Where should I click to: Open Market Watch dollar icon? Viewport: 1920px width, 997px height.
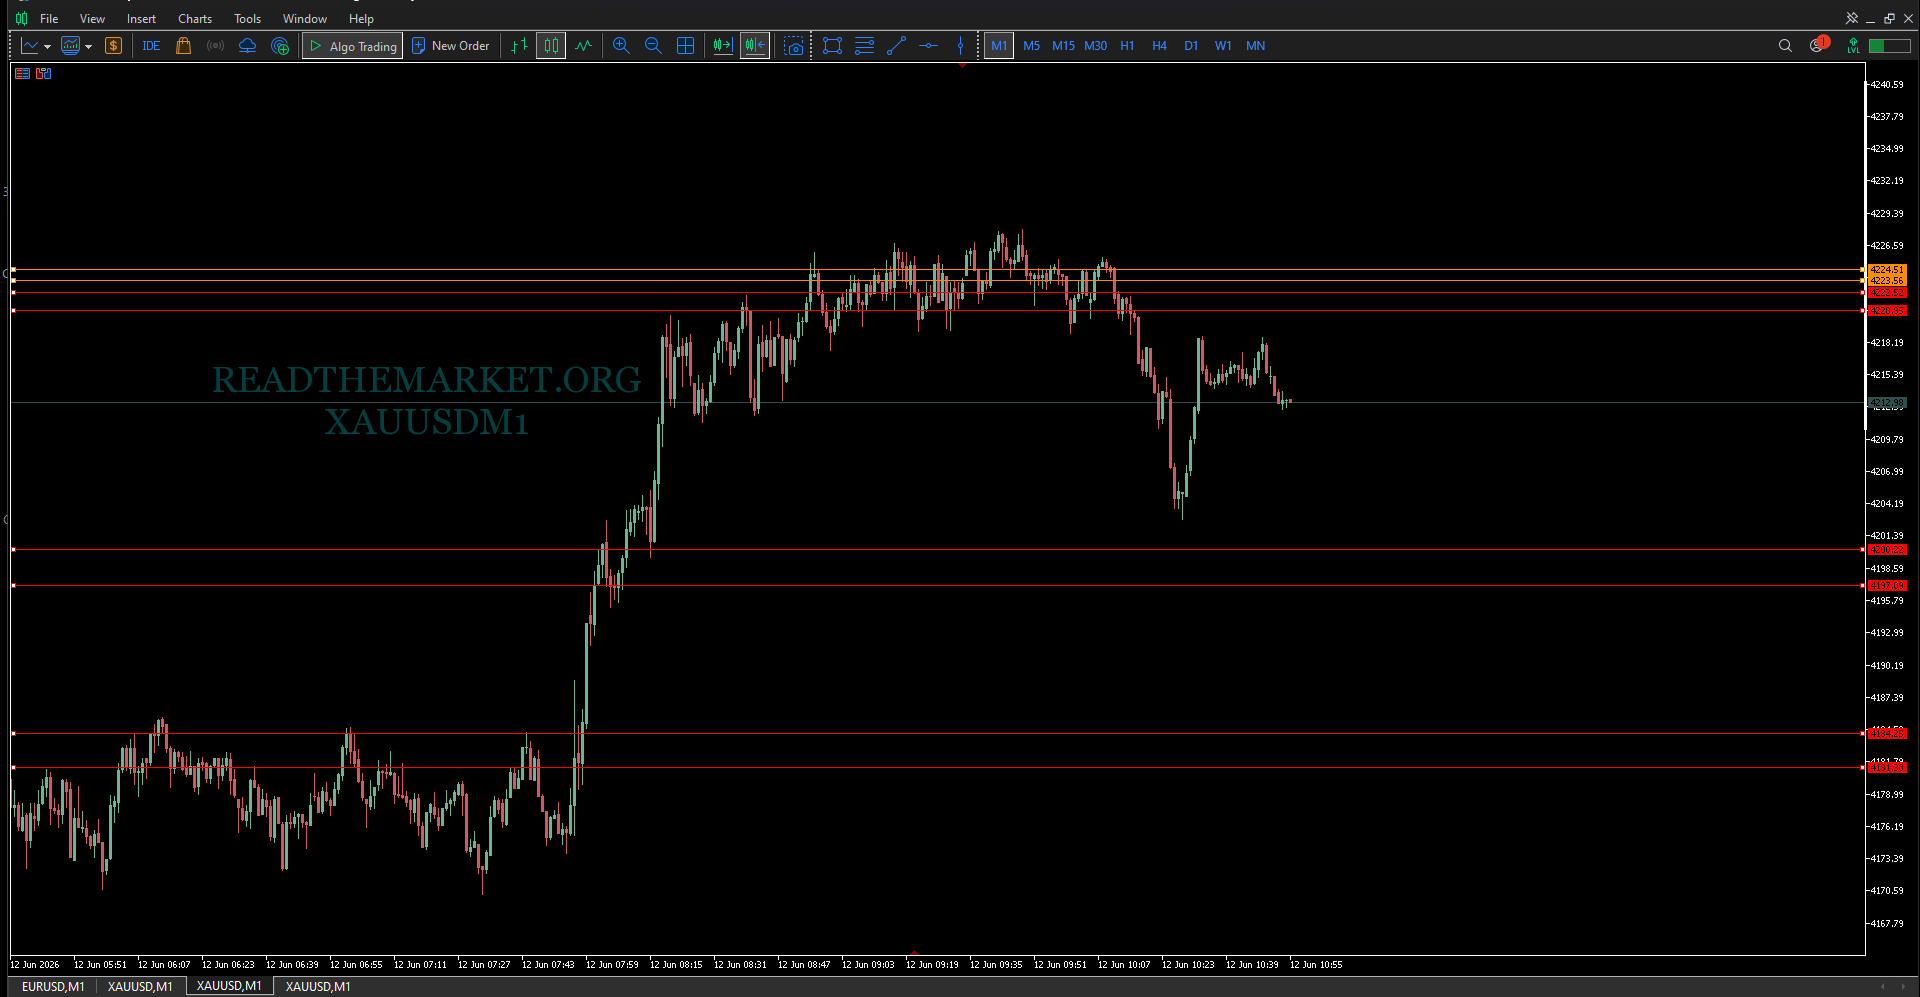coord(113,46)
